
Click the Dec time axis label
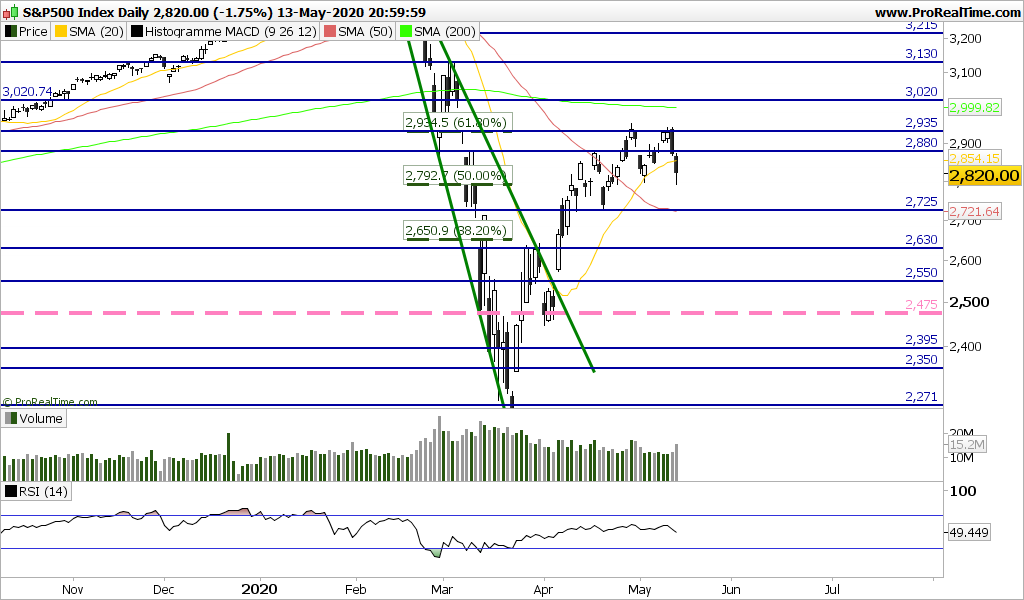click(163, 590)
